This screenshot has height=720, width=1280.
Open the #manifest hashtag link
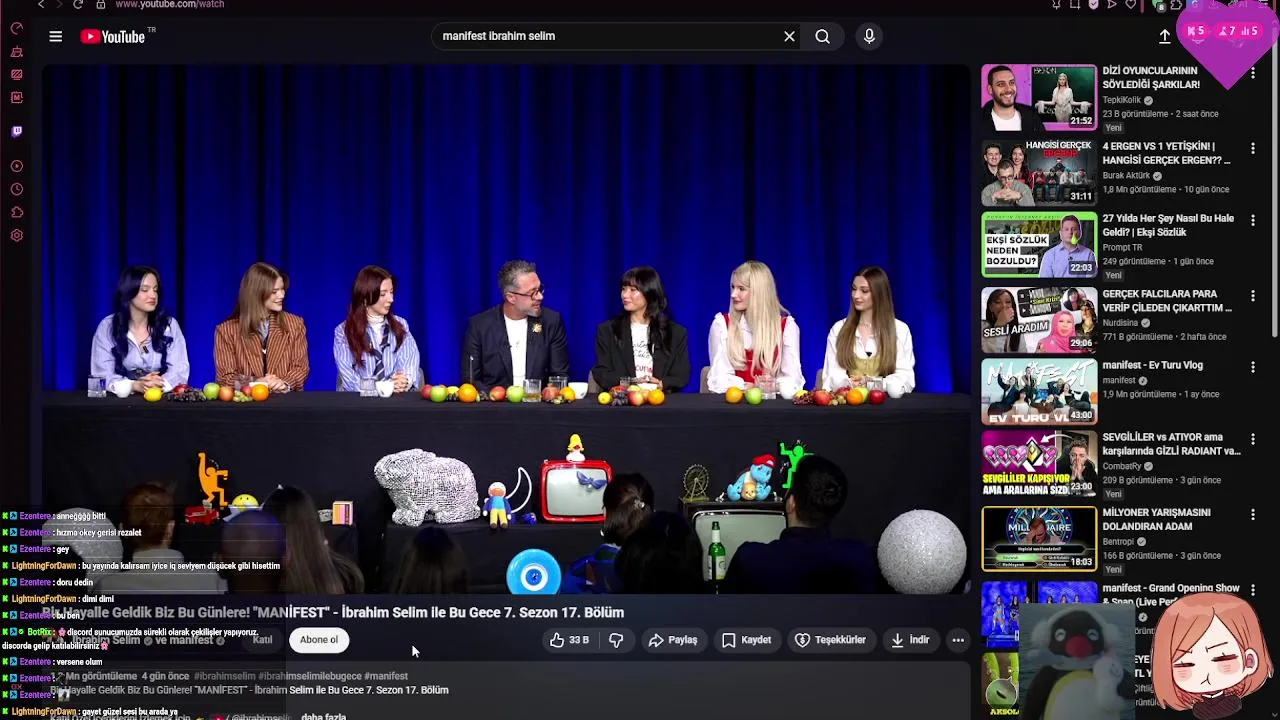[386, 676]
